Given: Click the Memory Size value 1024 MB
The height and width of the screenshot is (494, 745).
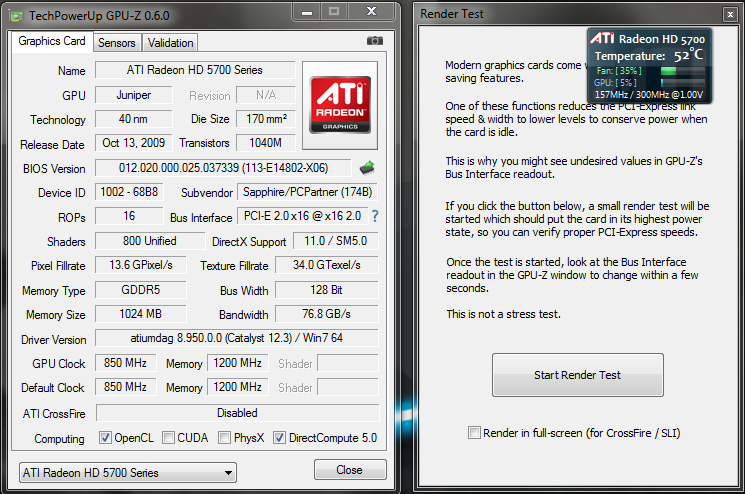Looking at the screenshot, I should pos(141,314).
